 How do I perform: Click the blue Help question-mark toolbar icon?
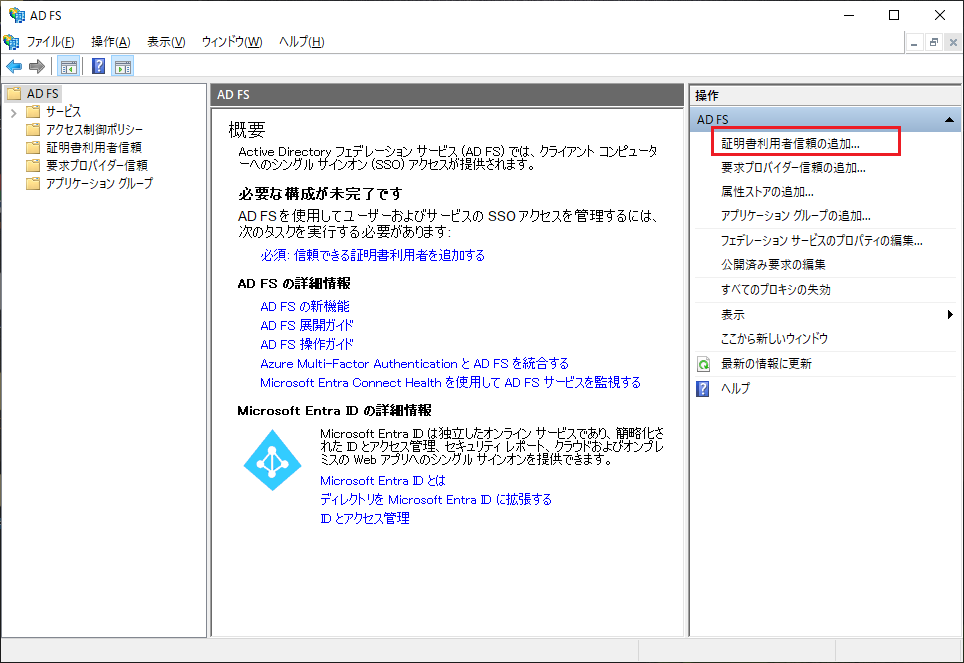point(98,66)
